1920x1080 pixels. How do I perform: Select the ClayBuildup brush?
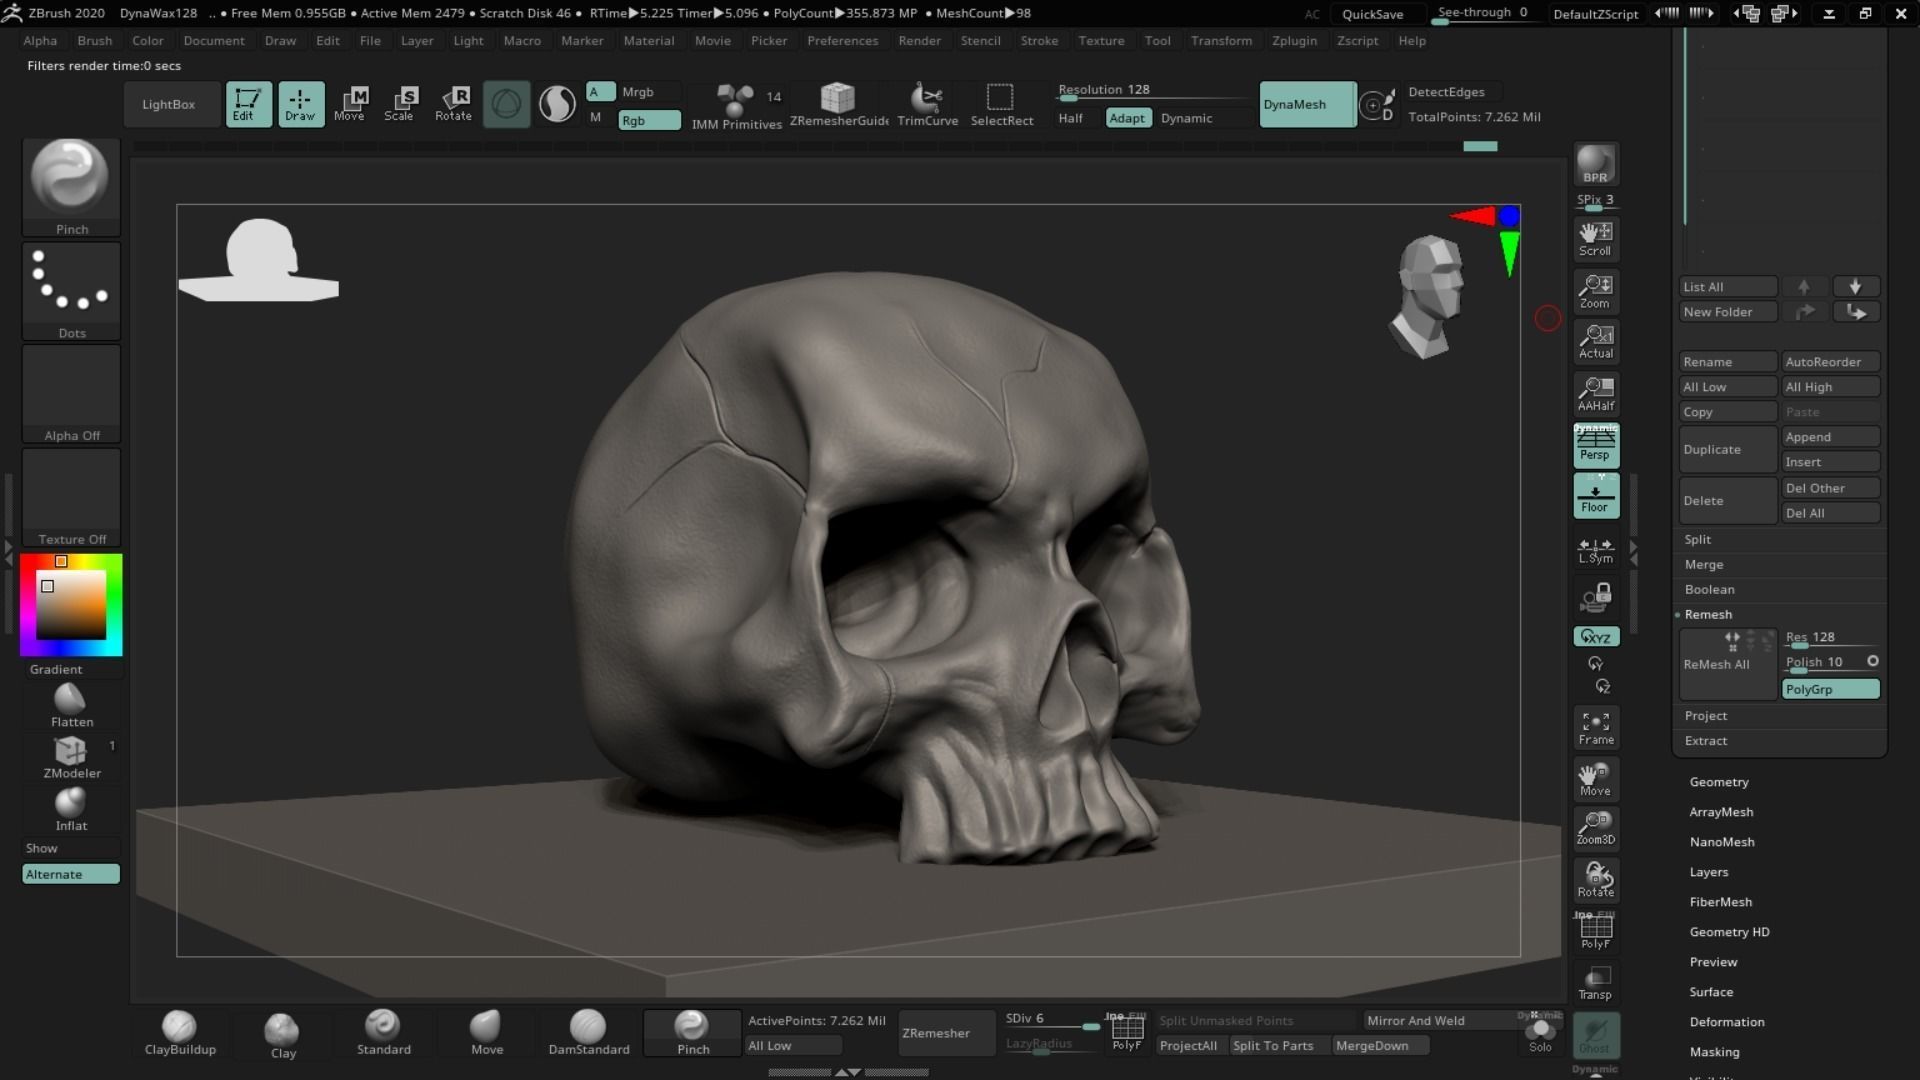point(180,1033)
